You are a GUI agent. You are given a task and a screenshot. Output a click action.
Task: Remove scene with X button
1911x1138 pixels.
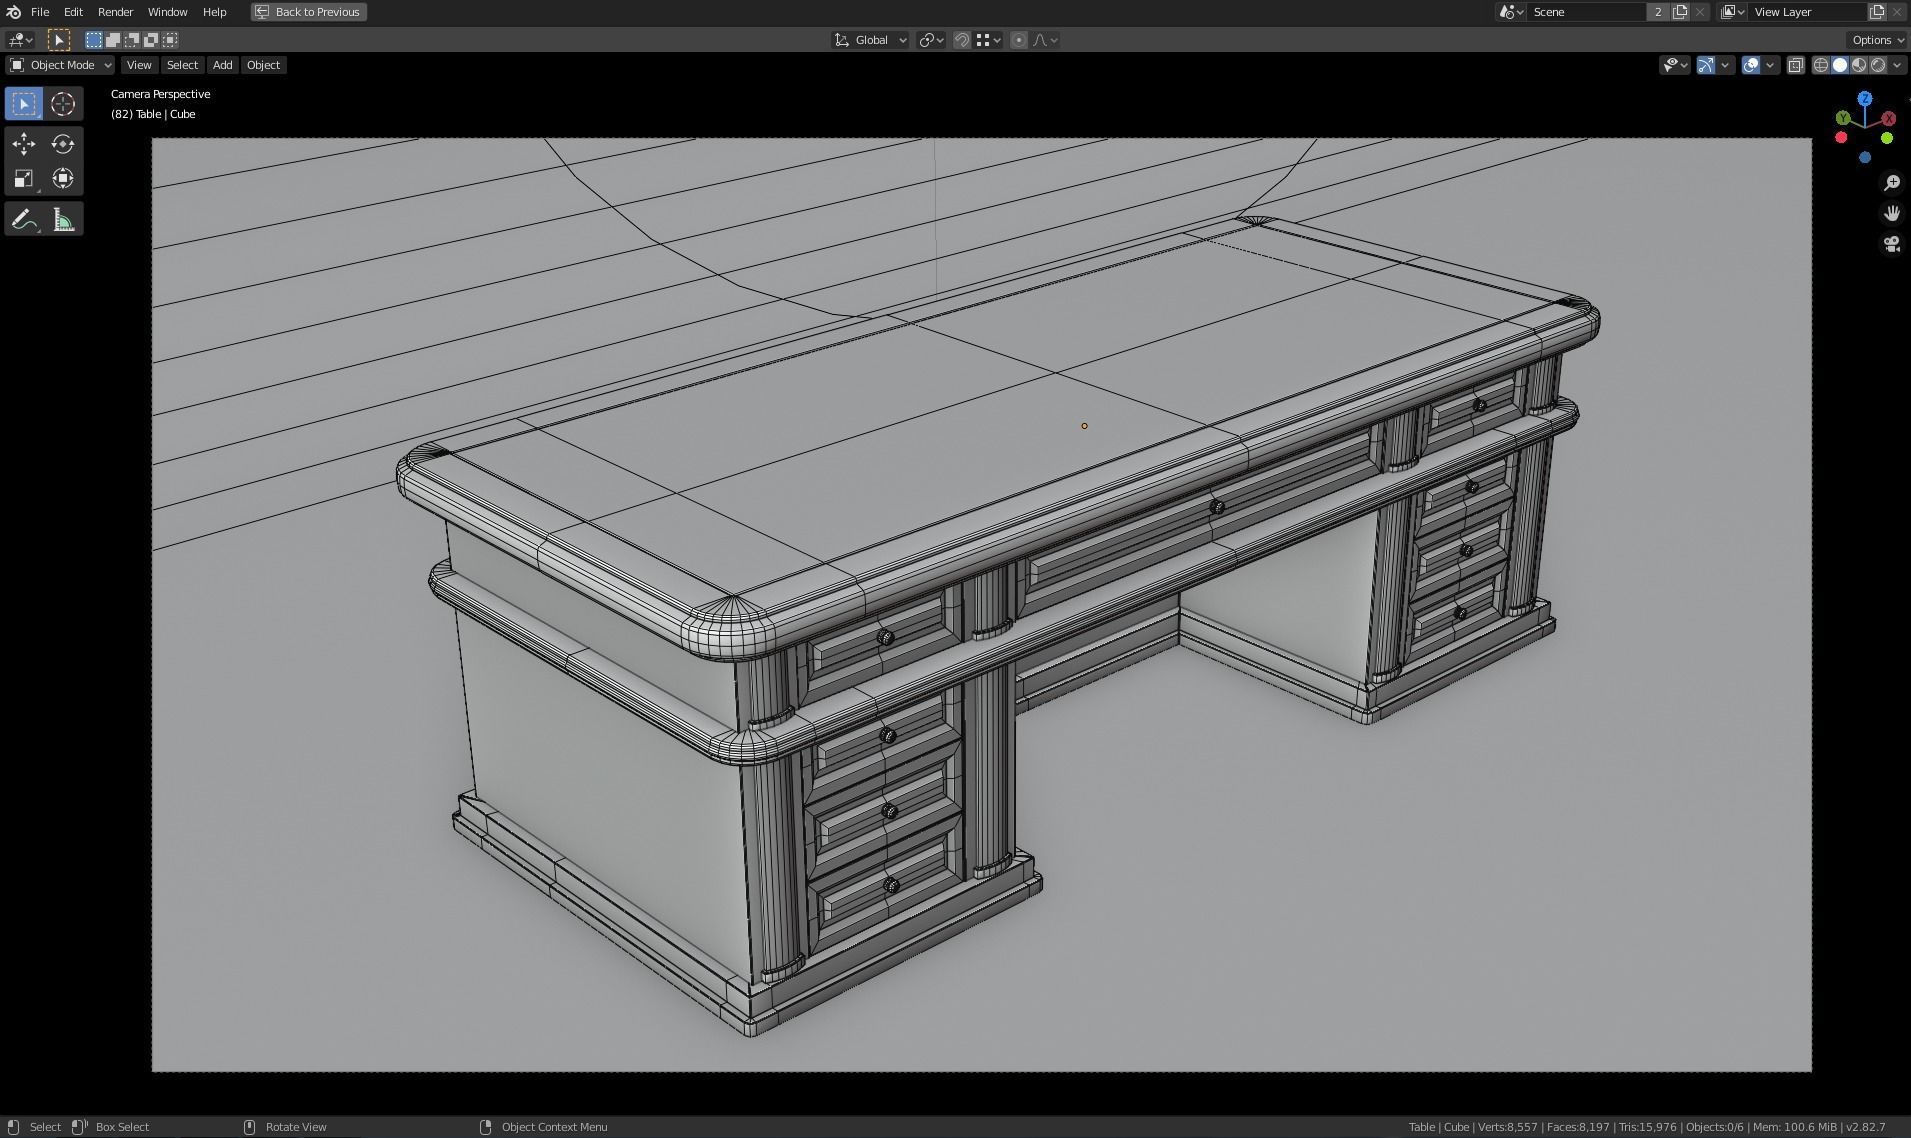(1700, 12)
